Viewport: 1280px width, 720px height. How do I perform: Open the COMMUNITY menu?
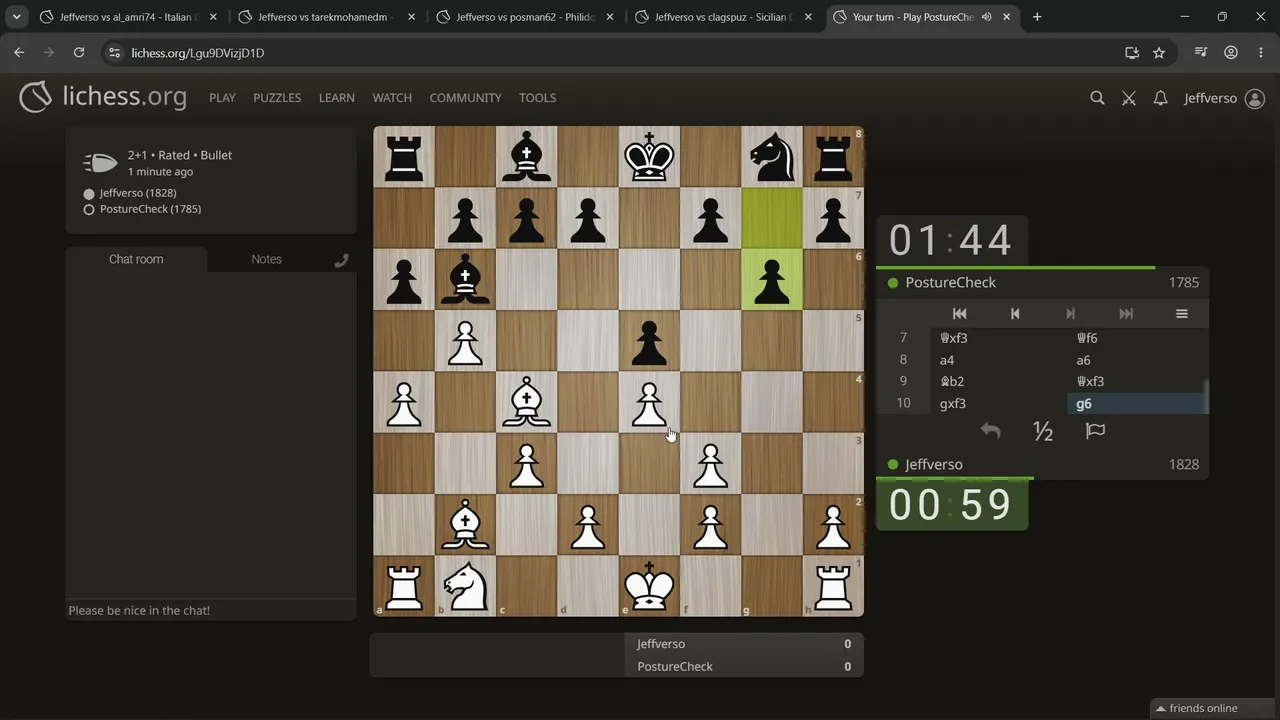click(x=465, y=98)
